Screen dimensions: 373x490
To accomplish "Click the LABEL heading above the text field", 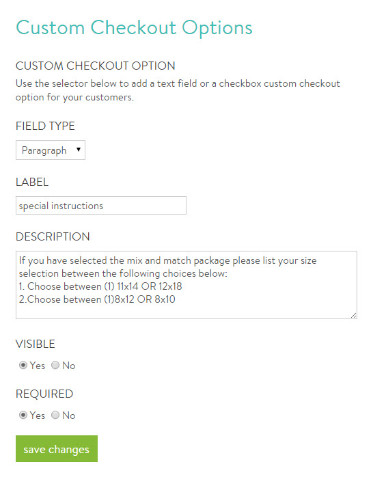I will point(32,182).
